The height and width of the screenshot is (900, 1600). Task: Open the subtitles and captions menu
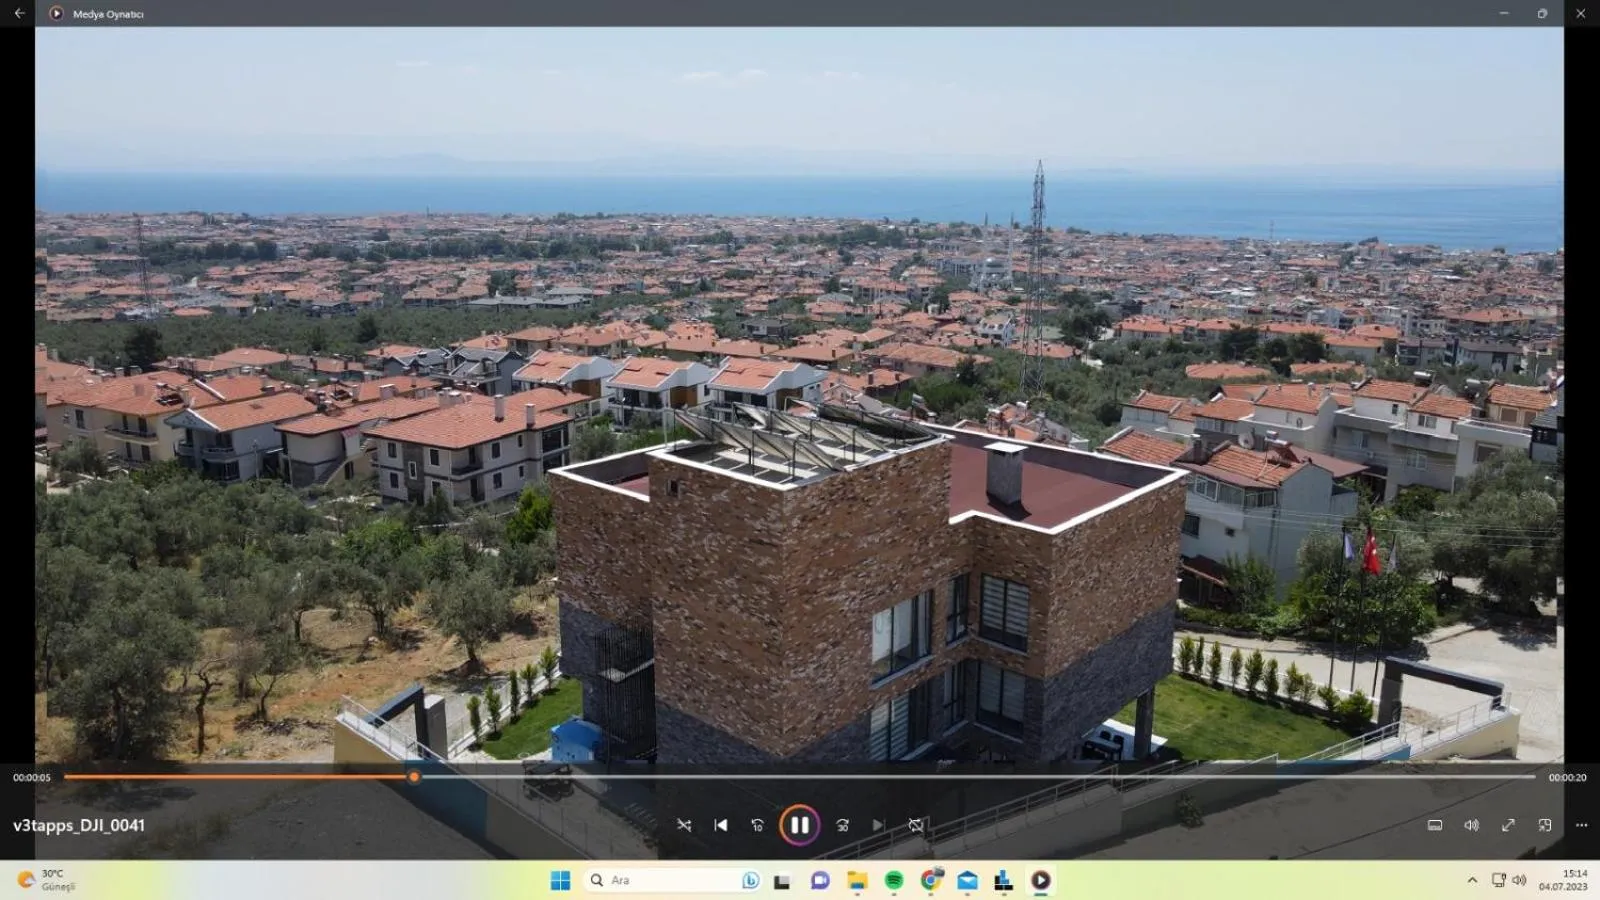click(x=1435, y=825)
